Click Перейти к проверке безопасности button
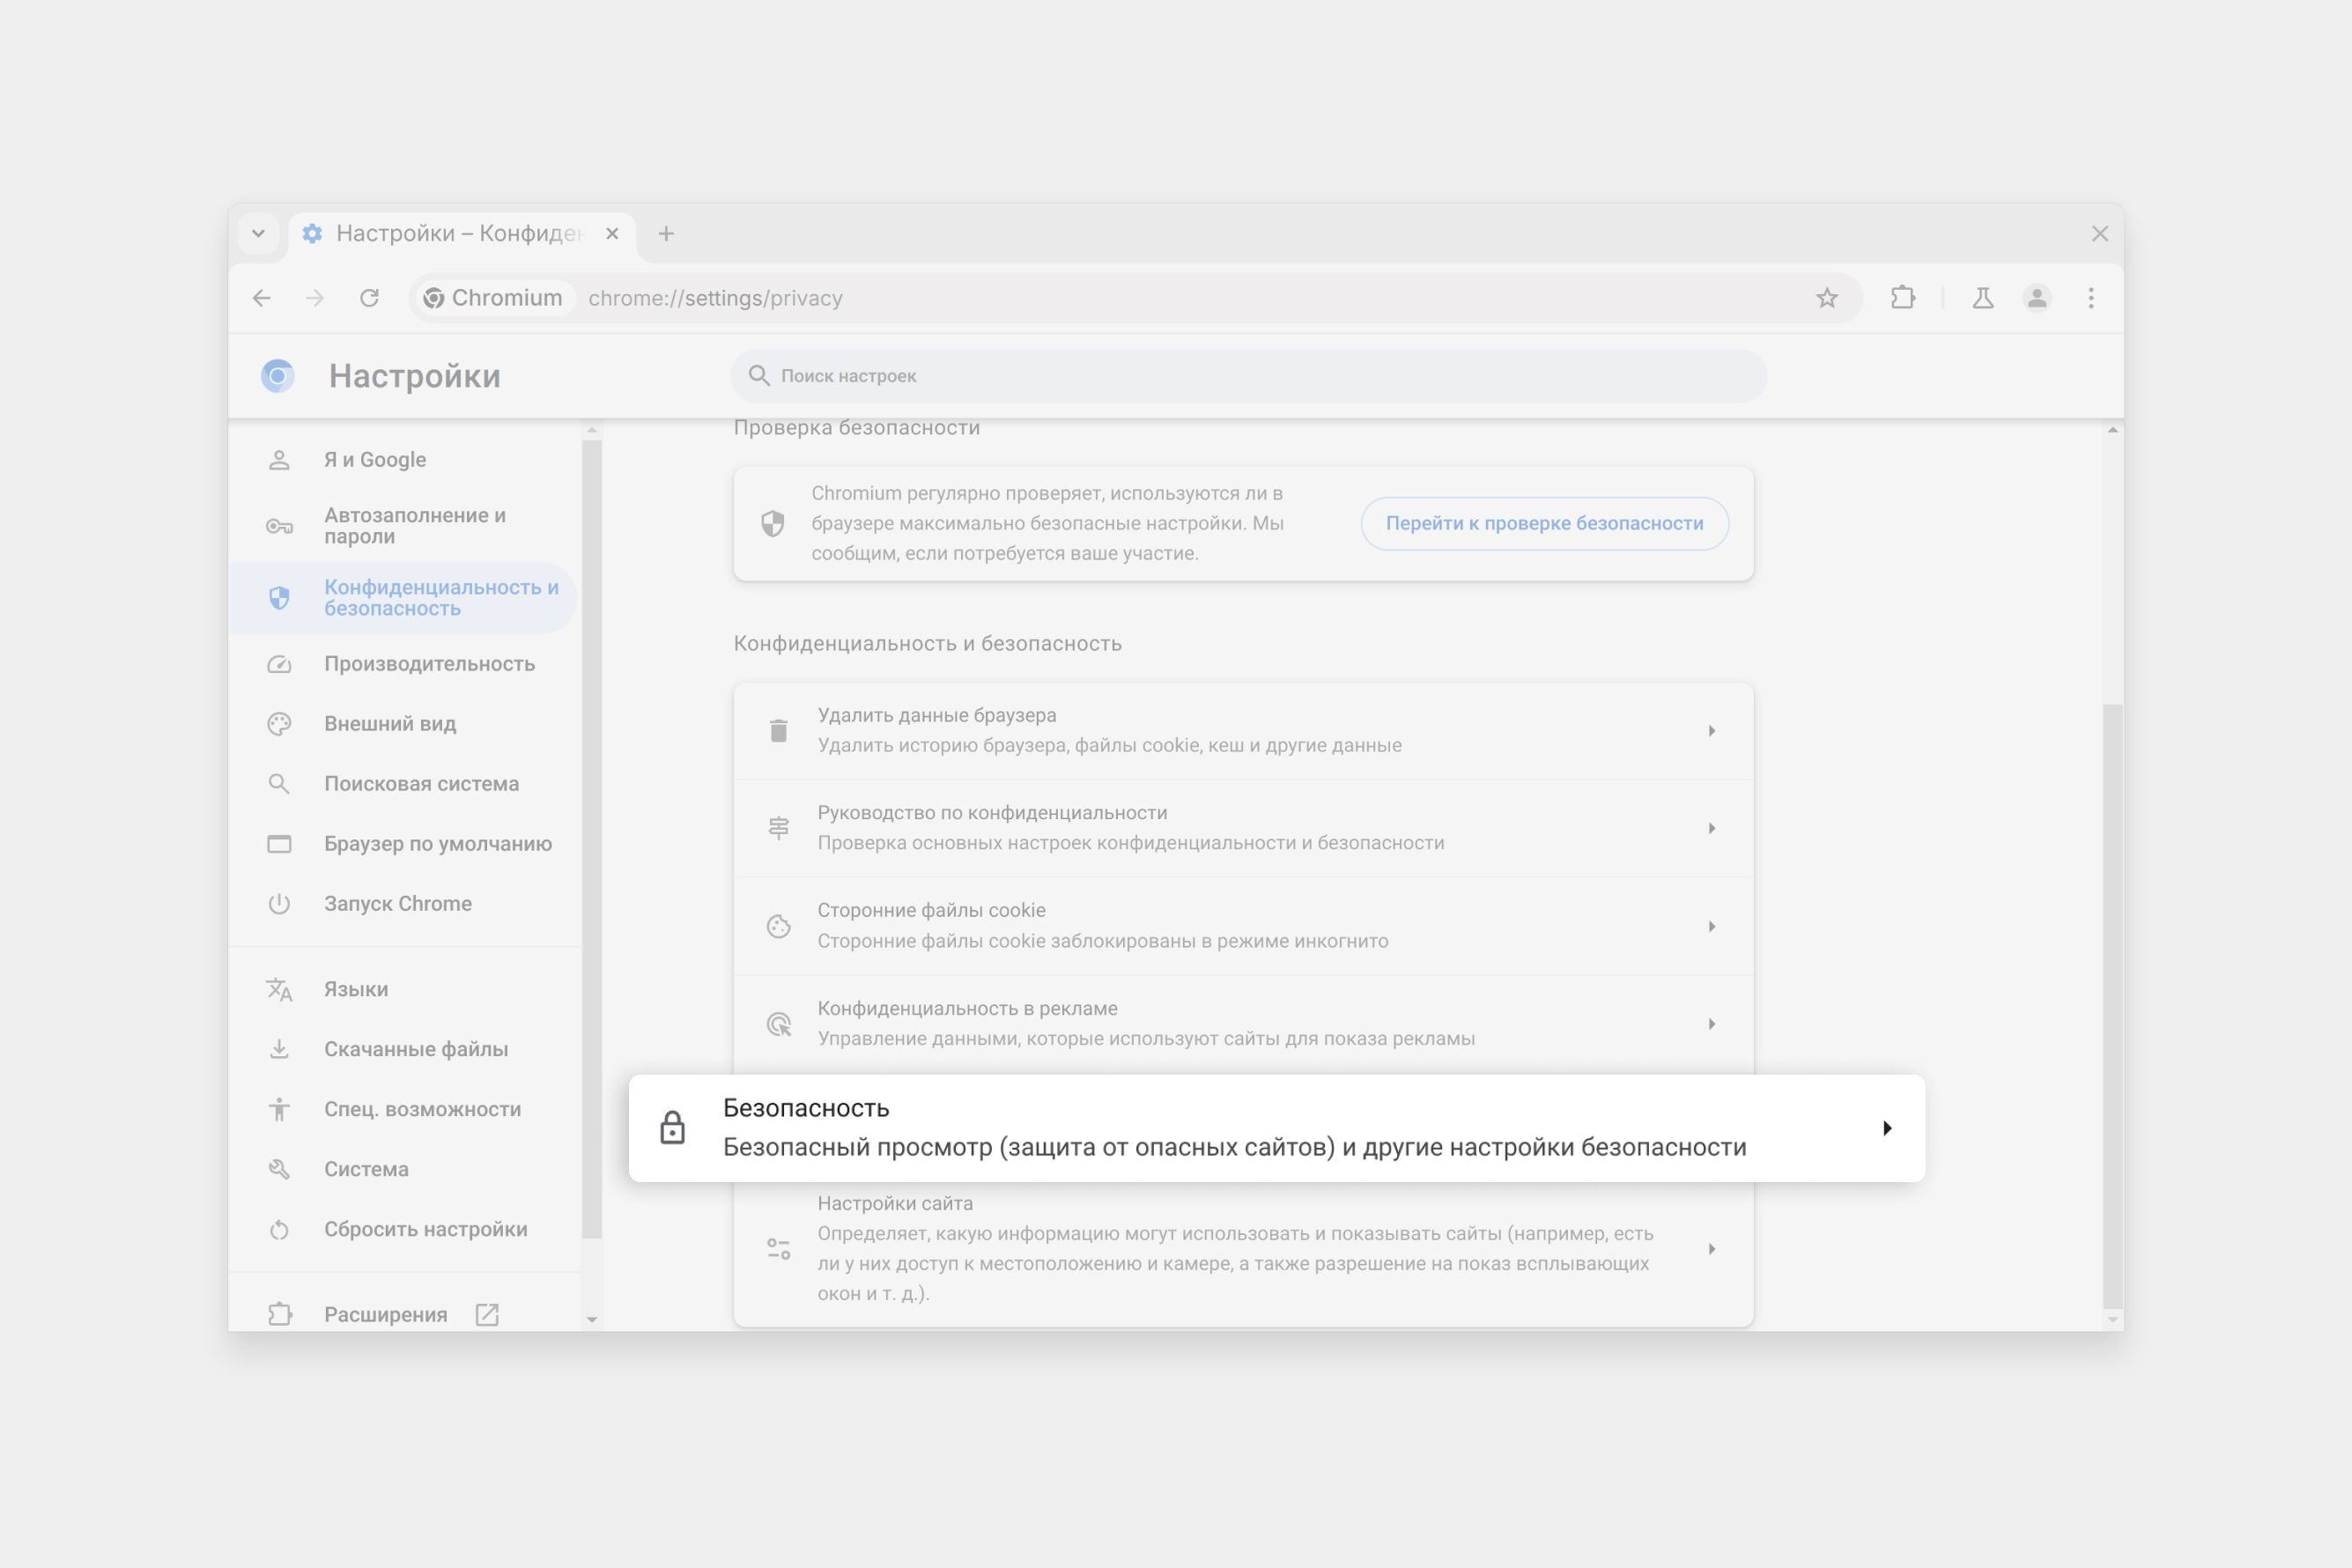 point(1544,523)
